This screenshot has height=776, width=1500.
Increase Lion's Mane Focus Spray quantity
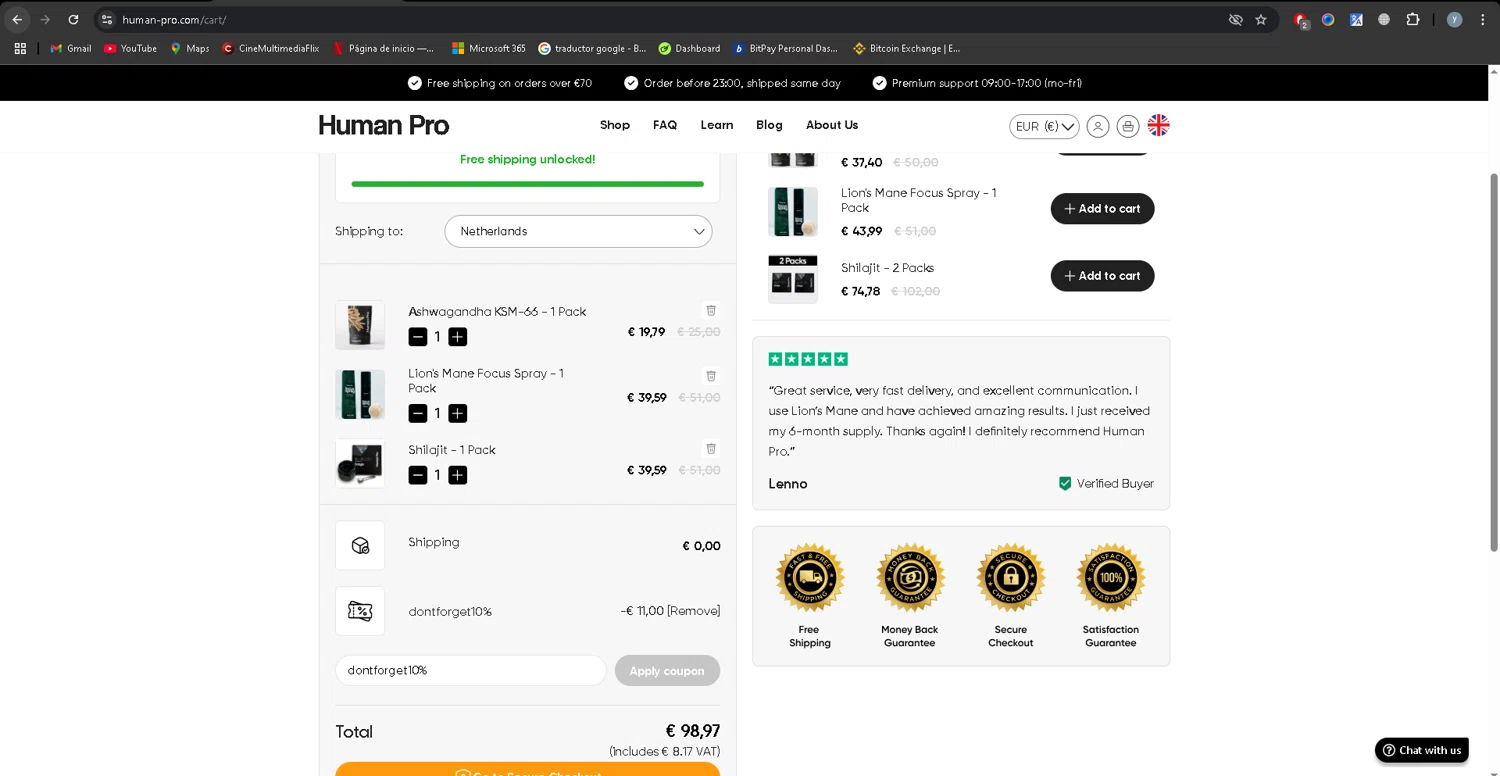click(457, 413)
